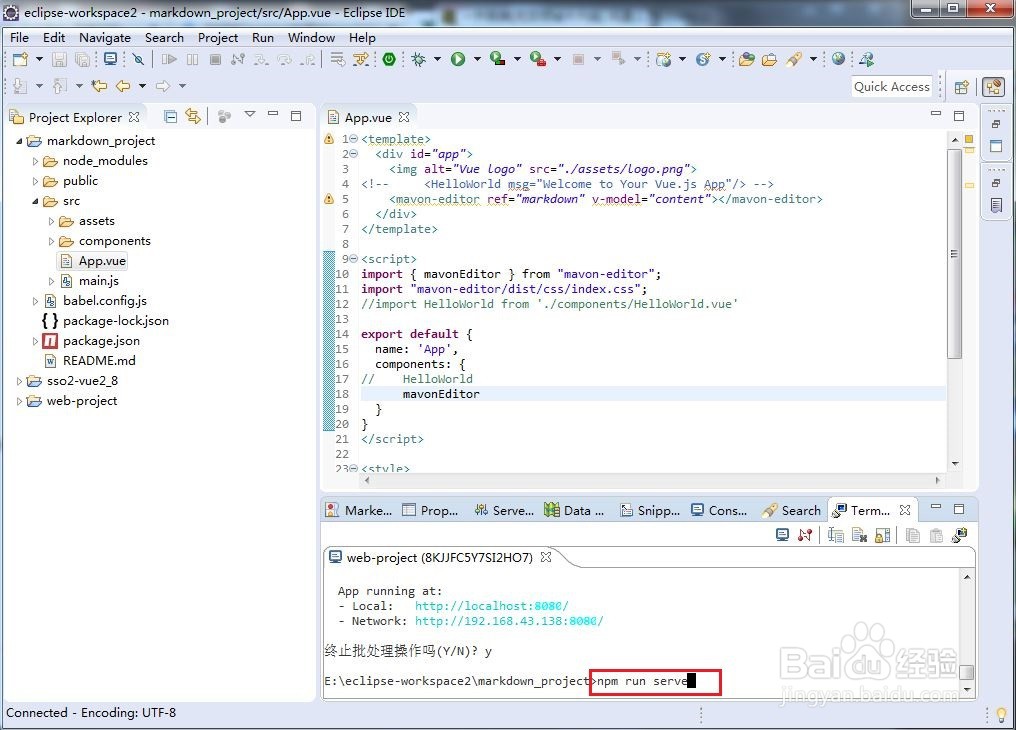Screen dimensions: 1016x730
Task: Open the Project menu
Action: pos(218,38)
